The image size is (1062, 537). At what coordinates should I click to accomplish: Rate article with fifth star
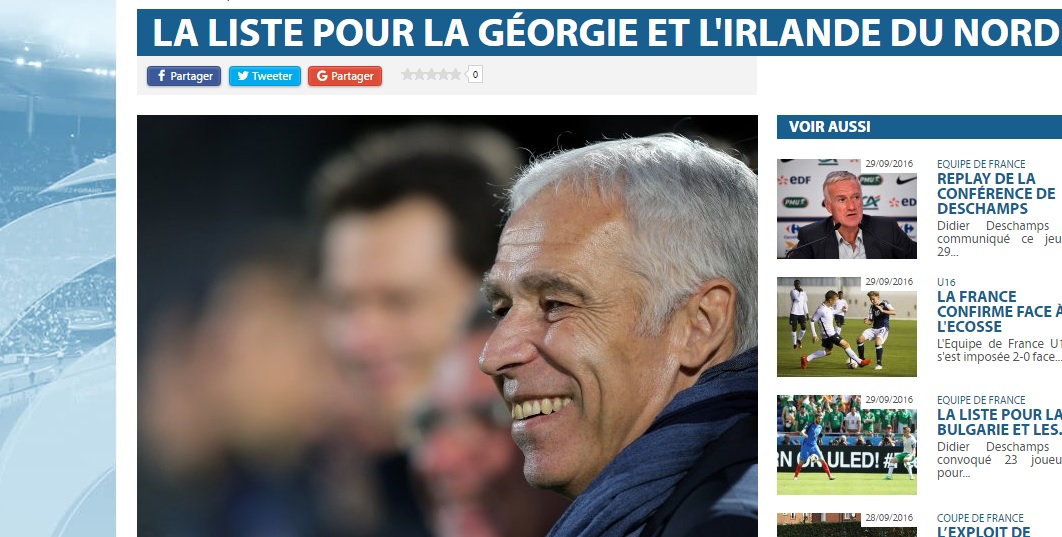coord(455,74)
